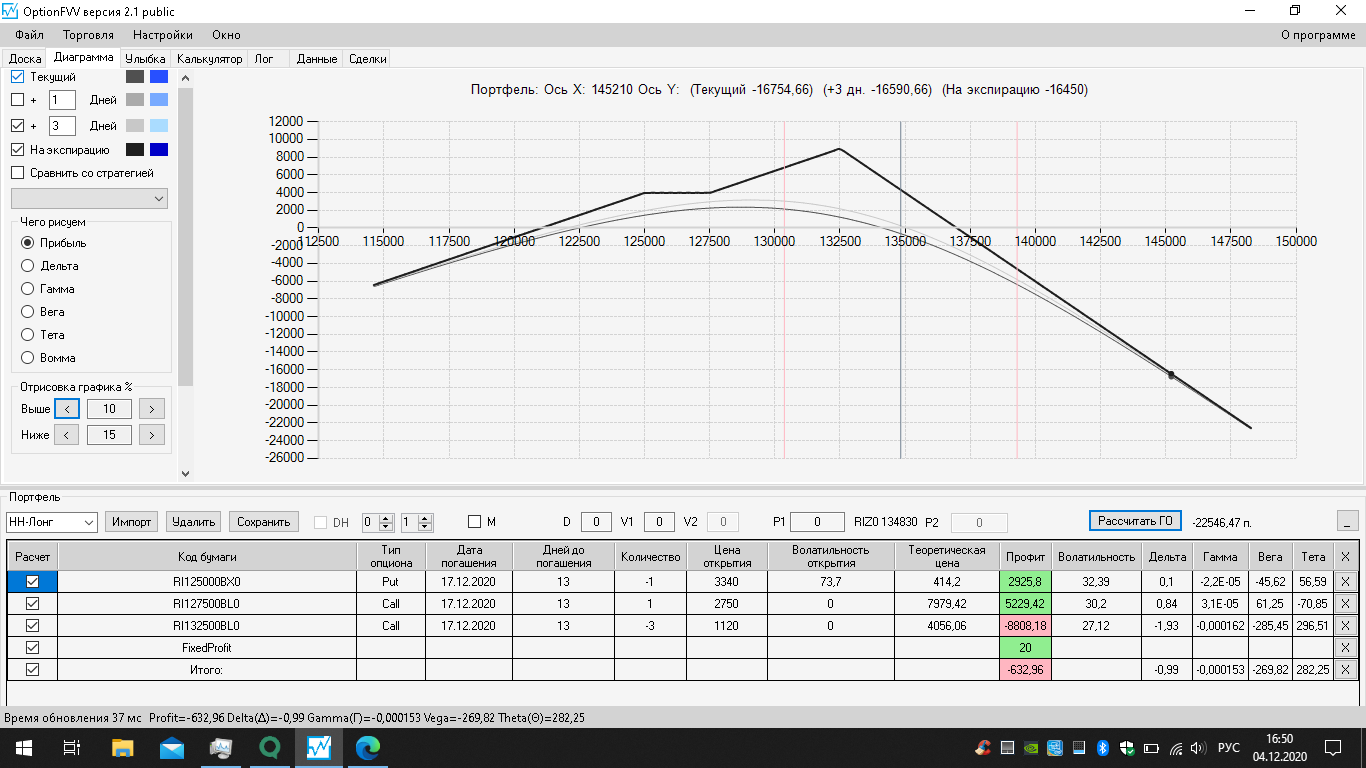
Task: Uncheck the Текущий curve checkbox
Action: pyautogui.click(x=17, y=77)
